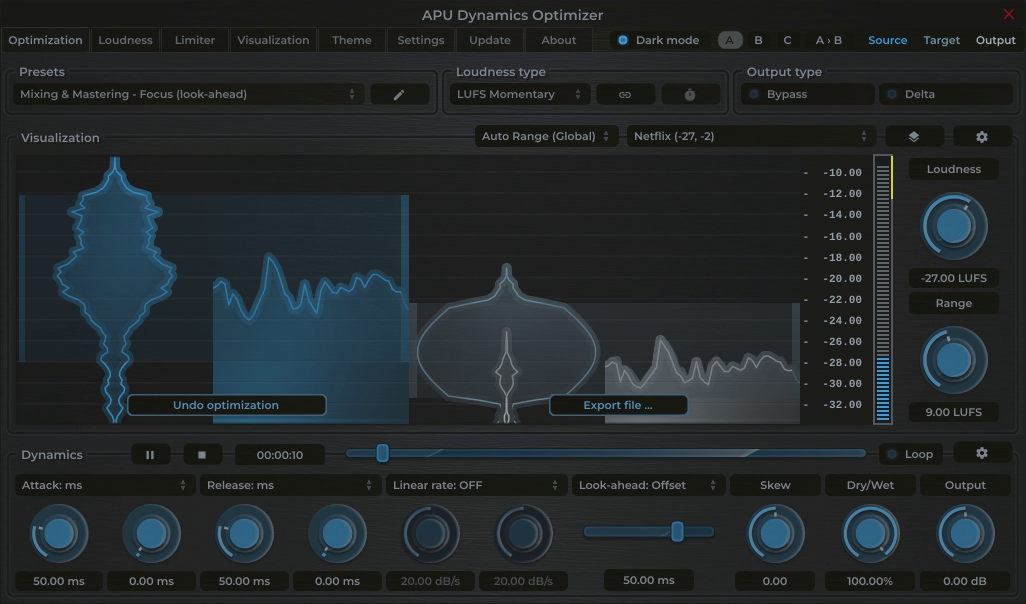Open the Visualization settings gear

(x=982, y=135)
